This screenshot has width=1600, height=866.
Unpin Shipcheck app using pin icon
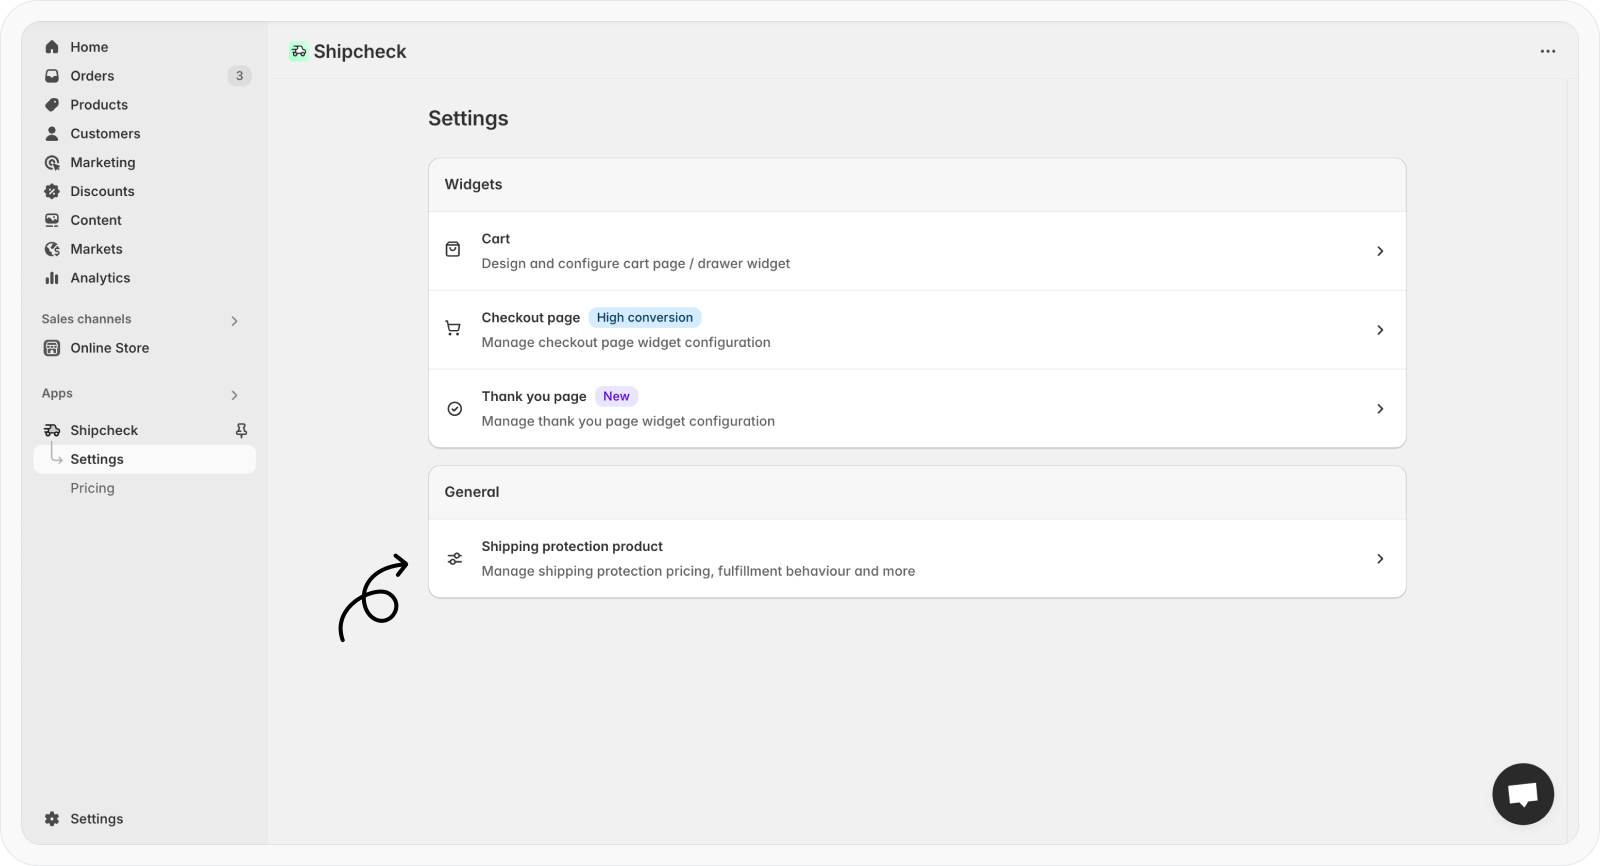coord(241,431)
